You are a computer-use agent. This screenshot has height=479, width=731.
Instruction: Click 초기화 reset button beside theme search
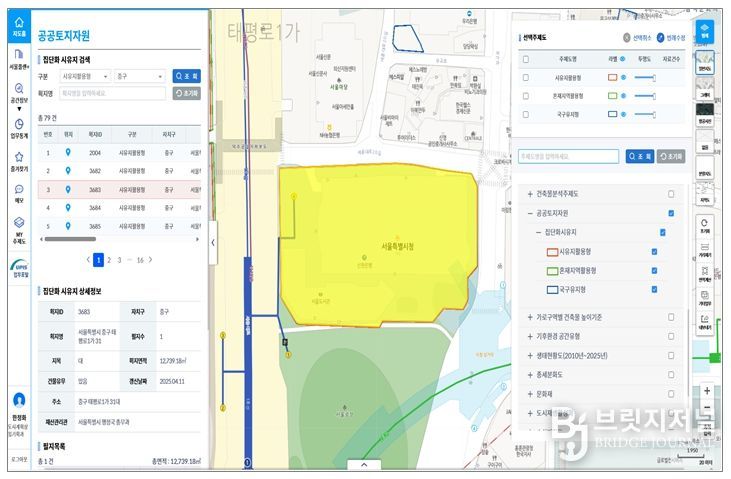click(x=671, y=157)
